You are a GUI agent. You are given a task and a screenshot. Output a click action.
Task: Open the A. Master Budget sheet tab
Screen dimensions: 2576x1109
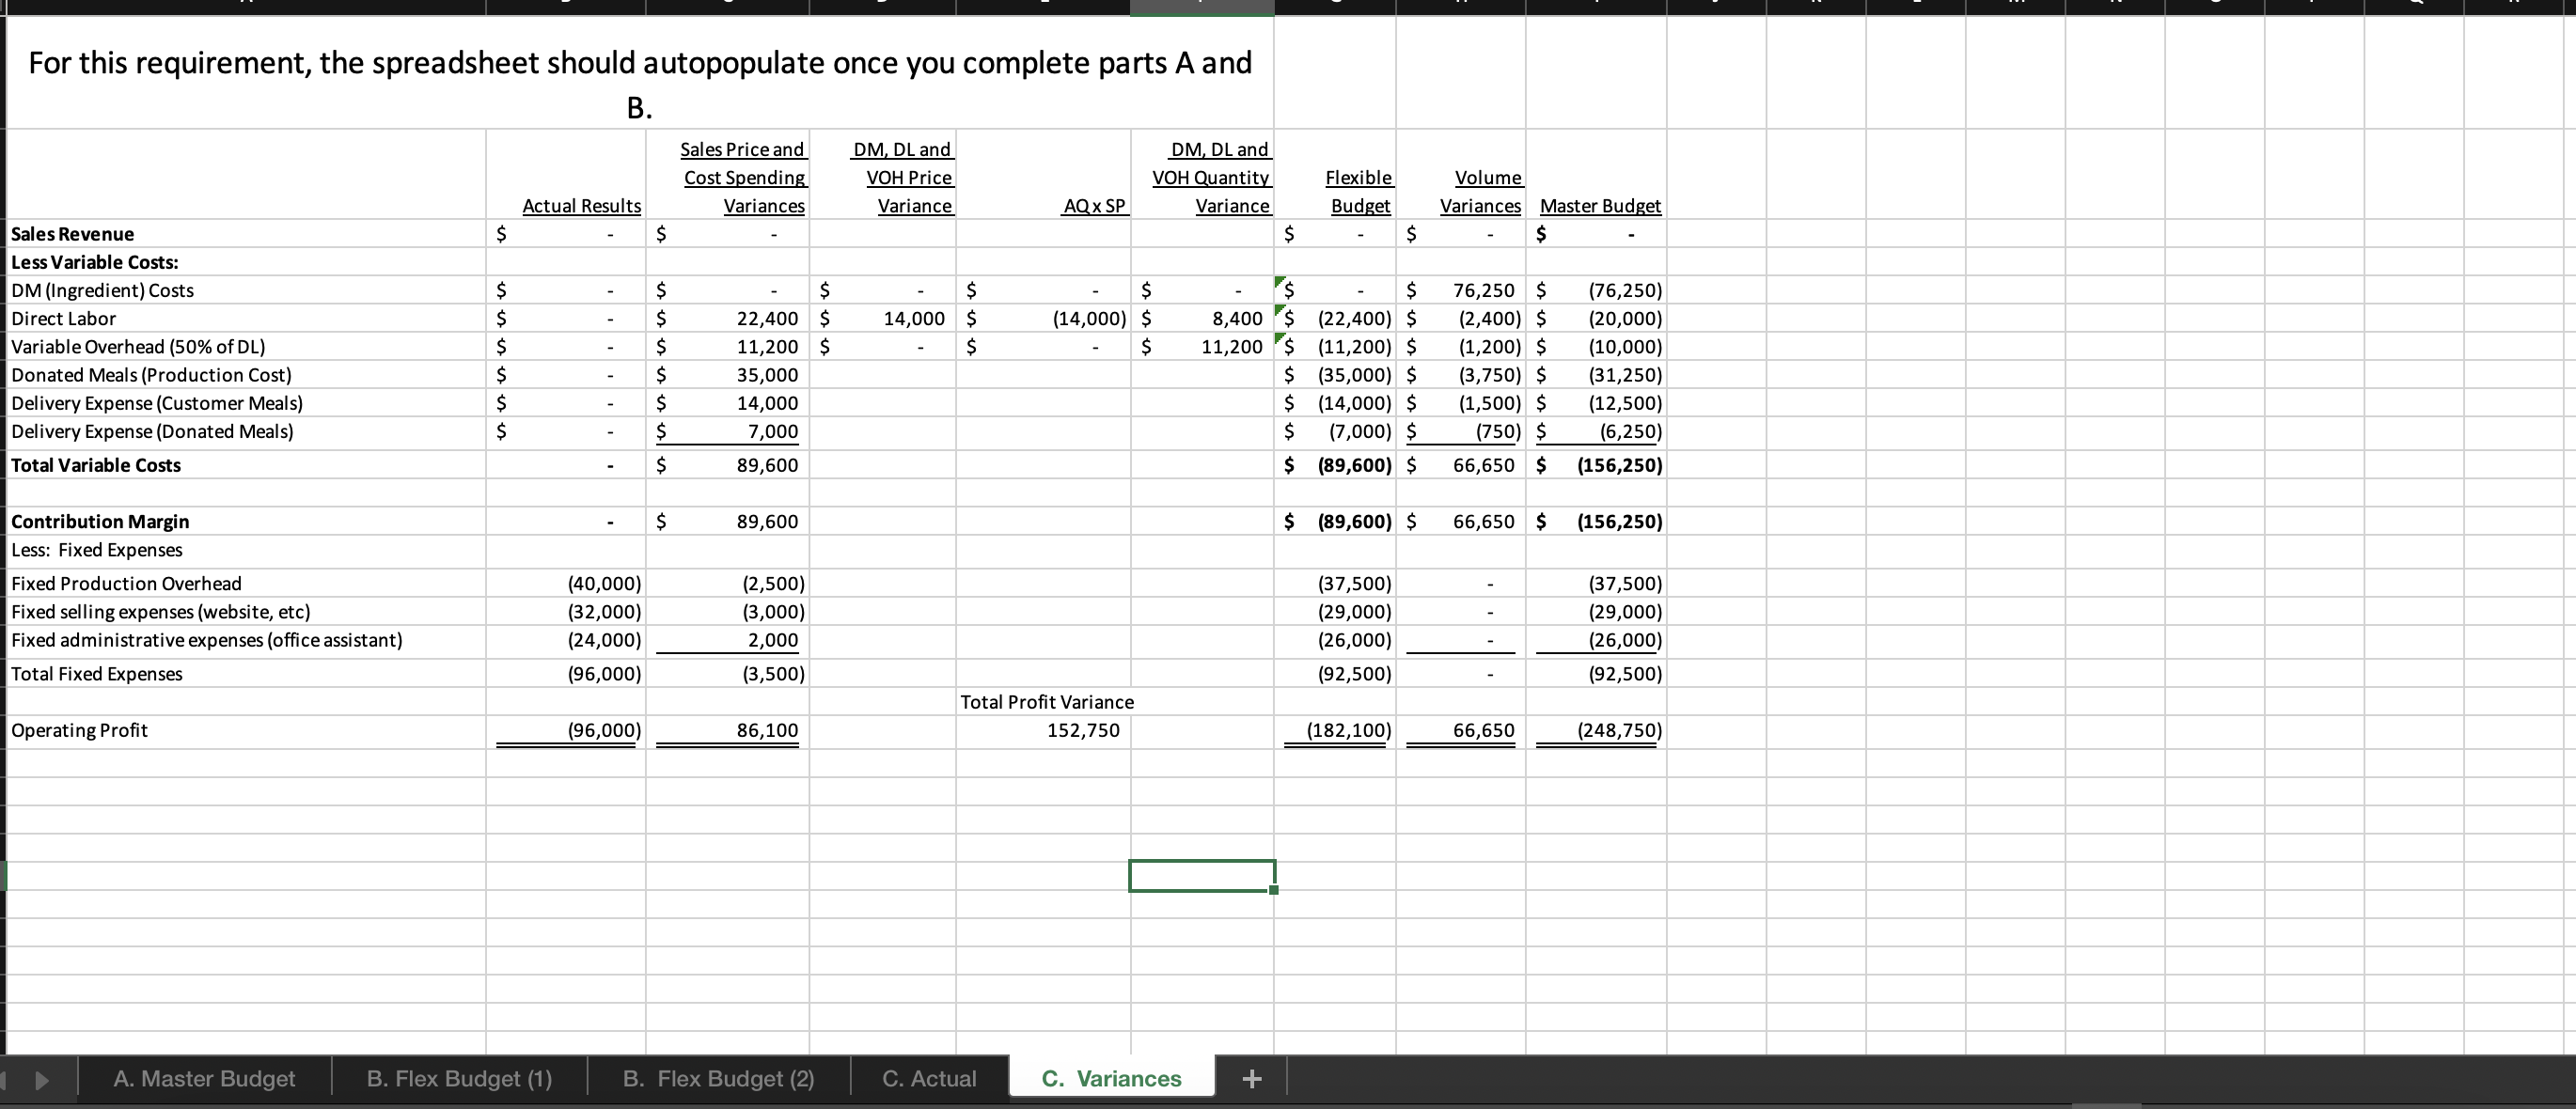click(204, 1078)
